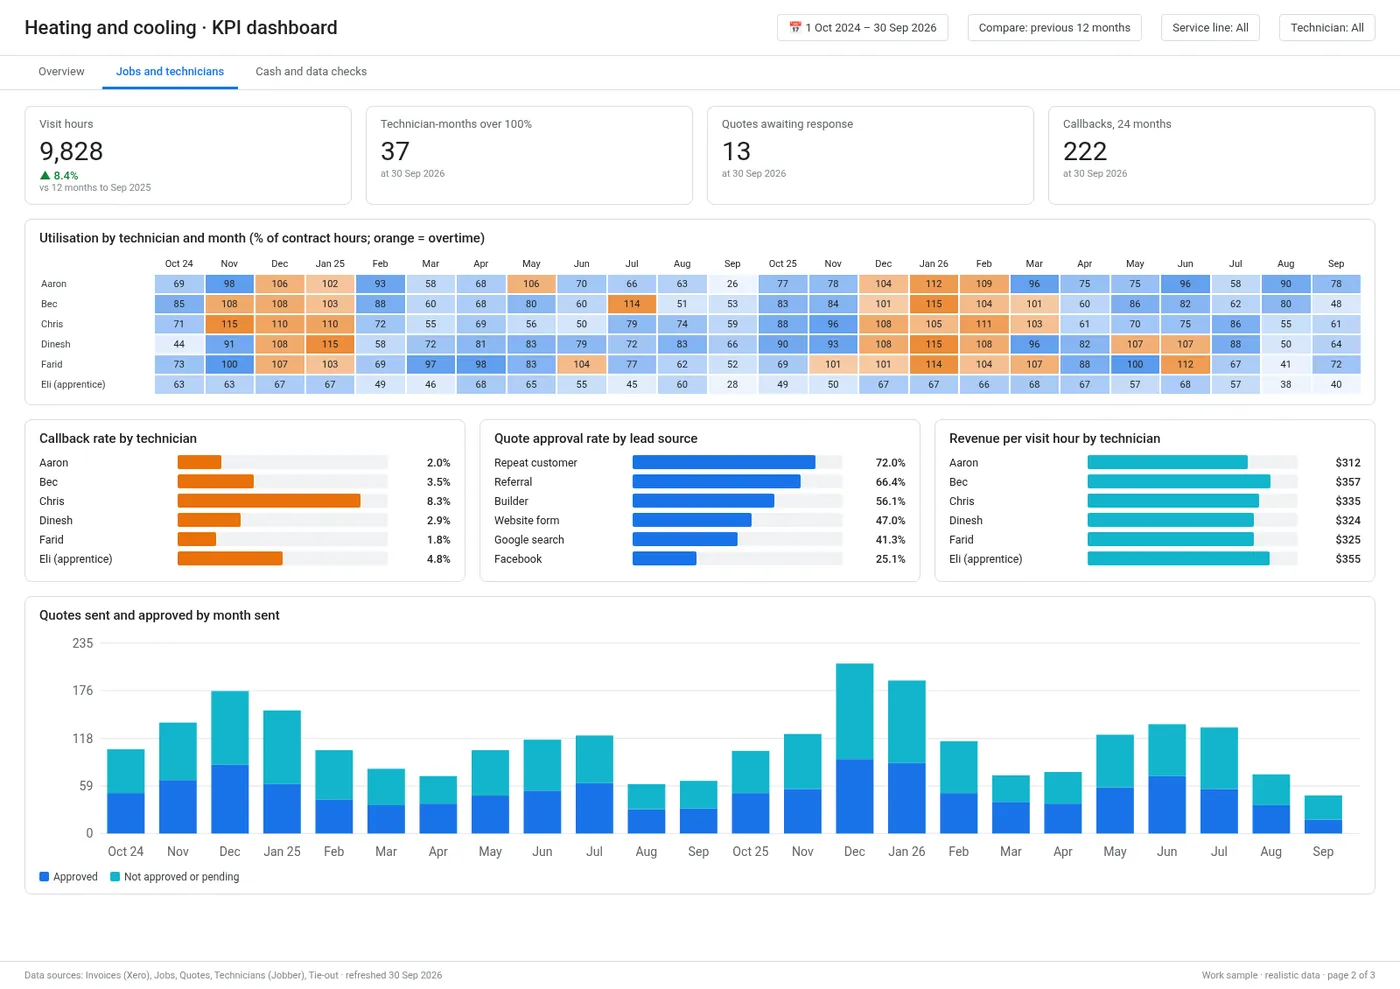
Task: Click Aaron's heatmap cell showing 26
Action: coord(732,284)
